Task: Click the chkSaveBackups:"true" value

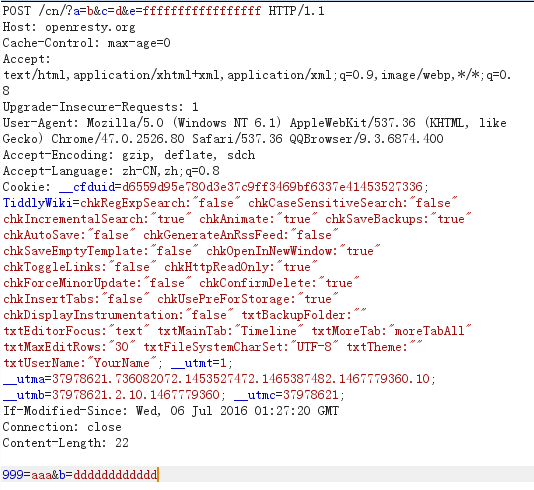Action: 398,219
